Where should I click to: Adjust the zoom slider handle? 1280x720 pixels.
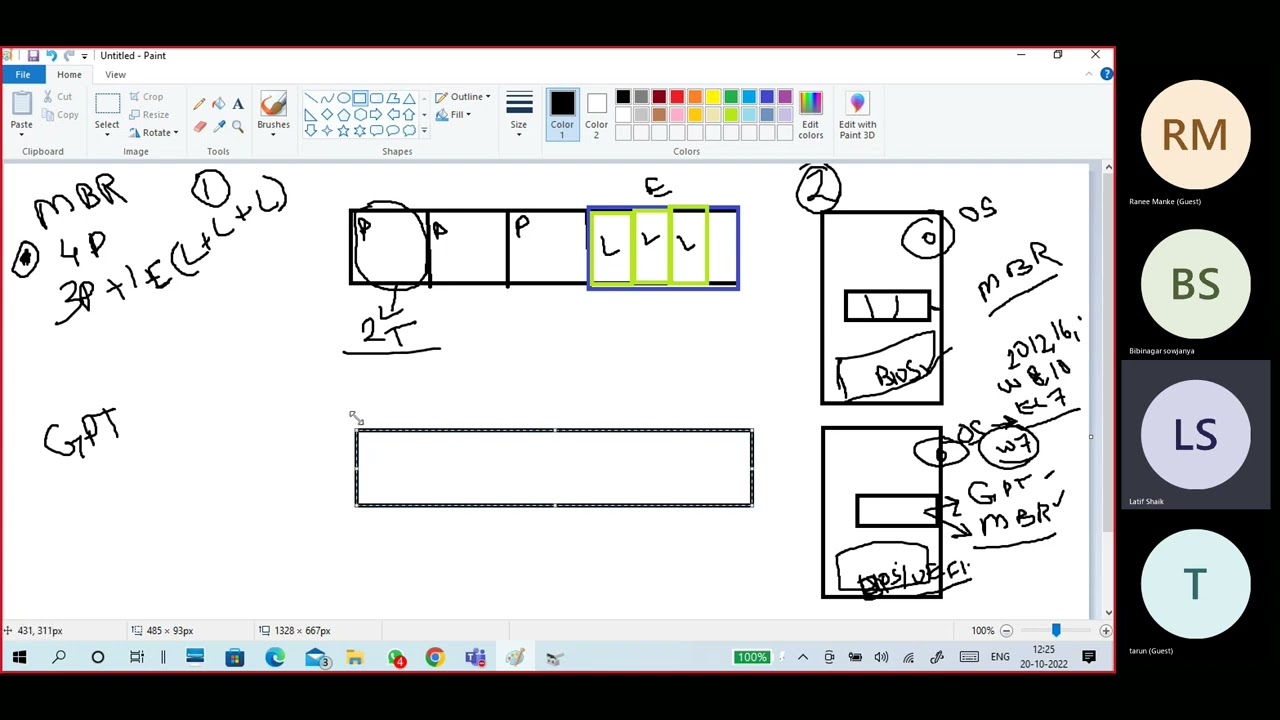tap(1055, 630)
